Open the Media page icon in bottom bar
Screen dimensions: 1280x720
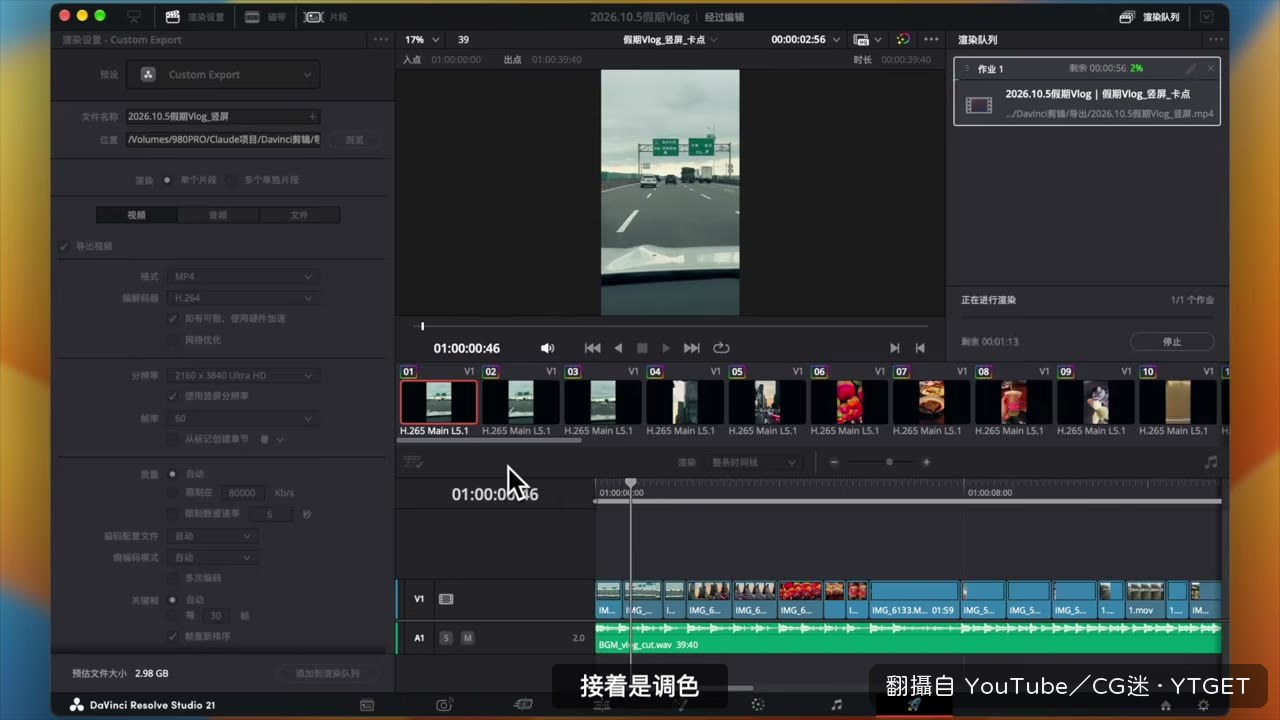pyautogui.click(x=367, y=705)
